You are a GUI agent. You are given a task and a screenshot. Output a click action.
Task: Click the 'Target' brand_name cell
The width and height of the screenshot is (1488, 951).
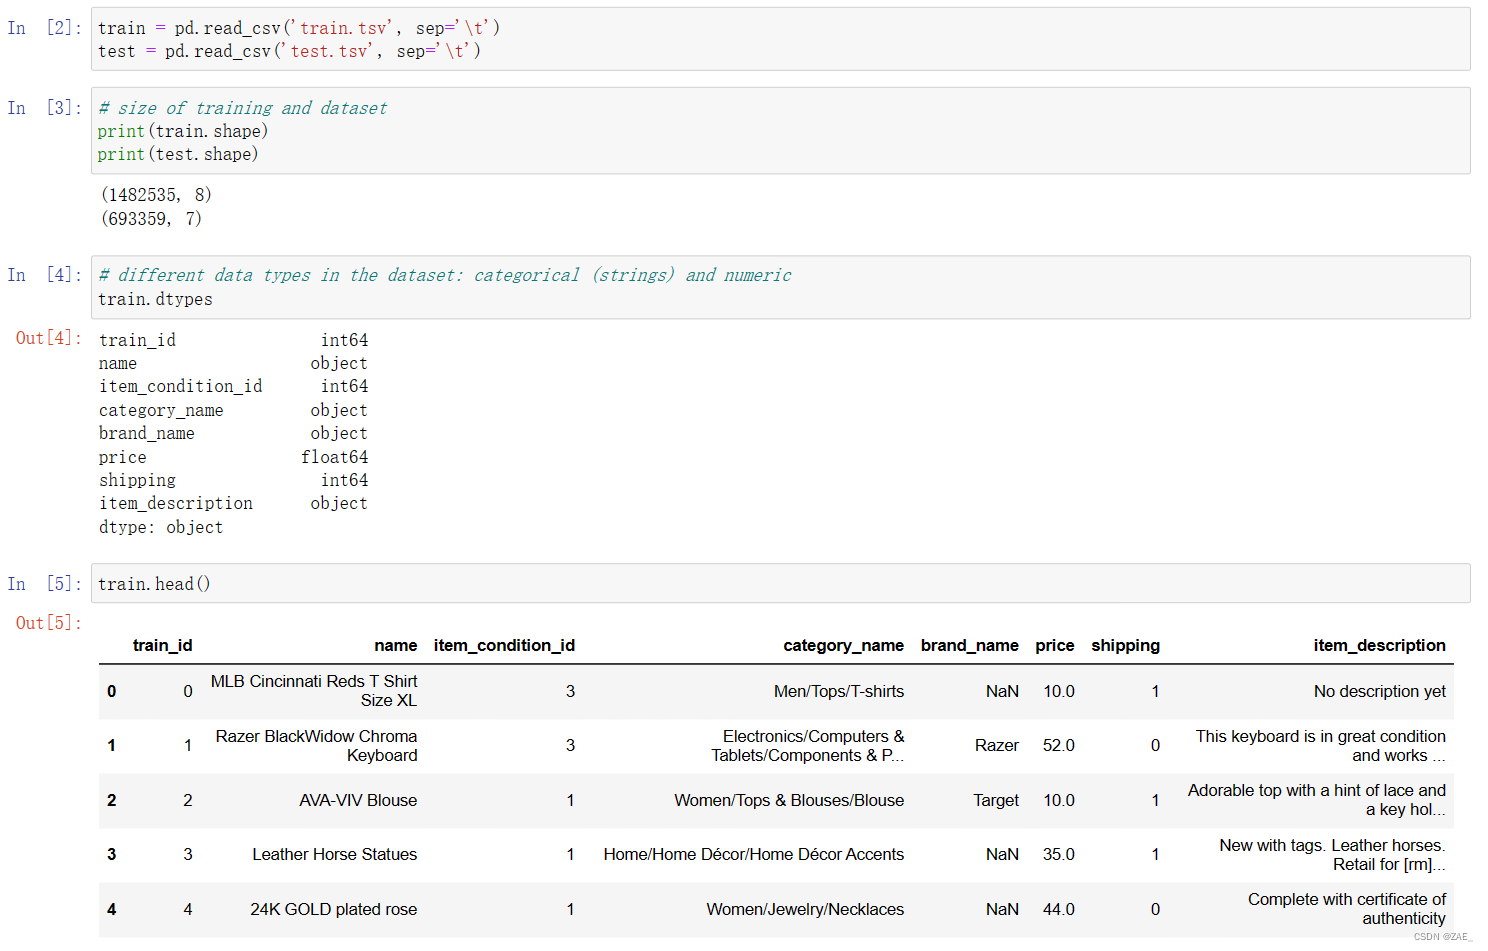996,800
